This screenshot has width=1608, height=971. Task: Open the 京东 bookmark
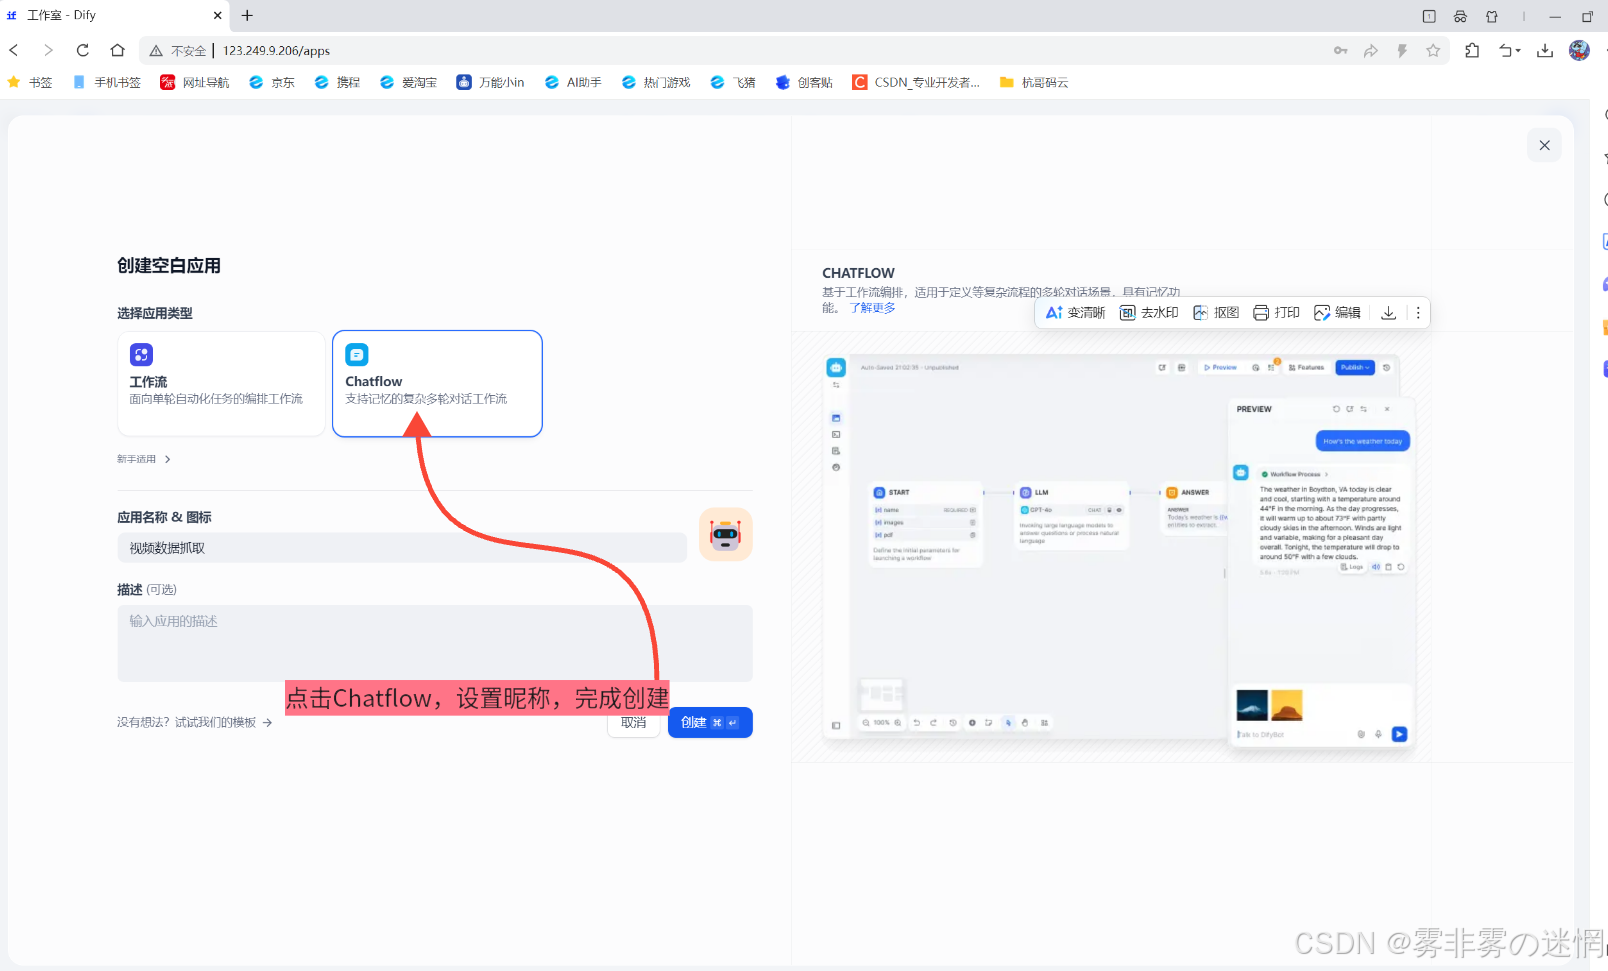tap(272, 82)
